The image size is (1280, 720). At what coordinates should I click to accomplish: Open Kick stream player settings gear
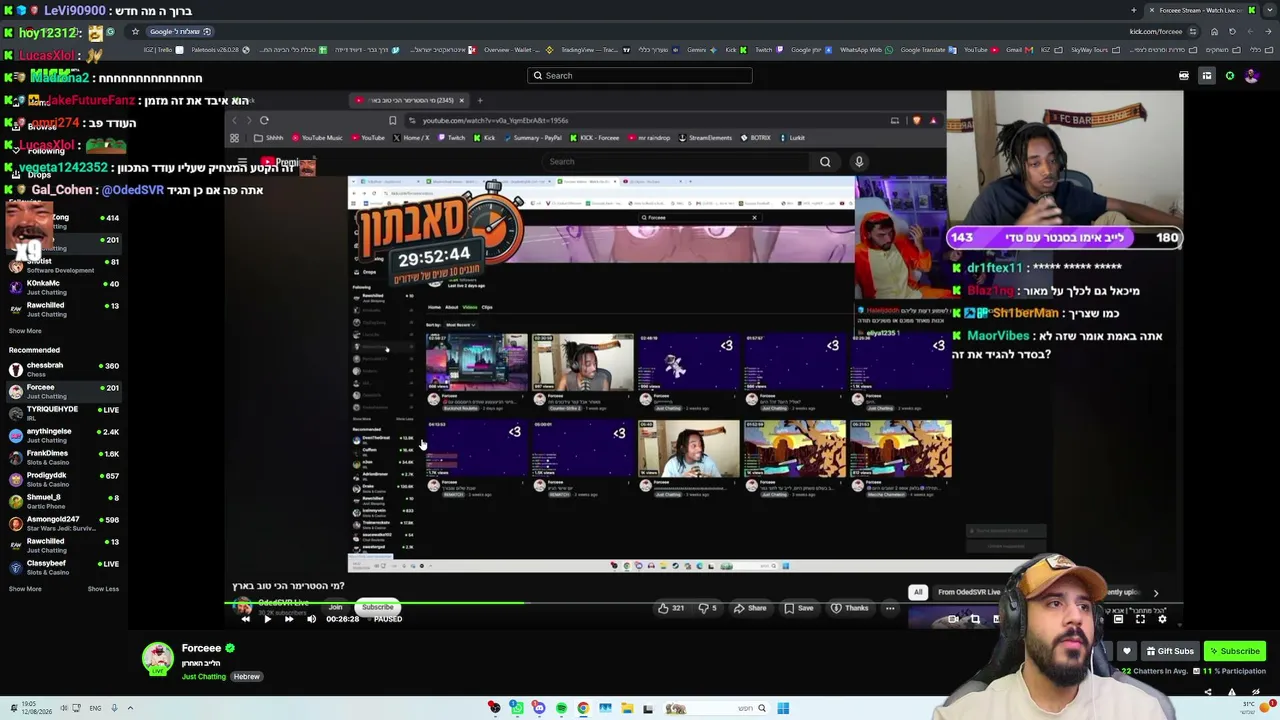1162,619
